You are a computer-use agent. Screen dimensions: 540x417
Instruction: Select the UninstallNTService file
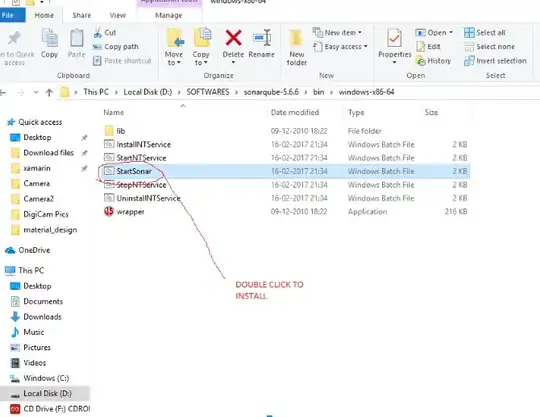(148, 198)
